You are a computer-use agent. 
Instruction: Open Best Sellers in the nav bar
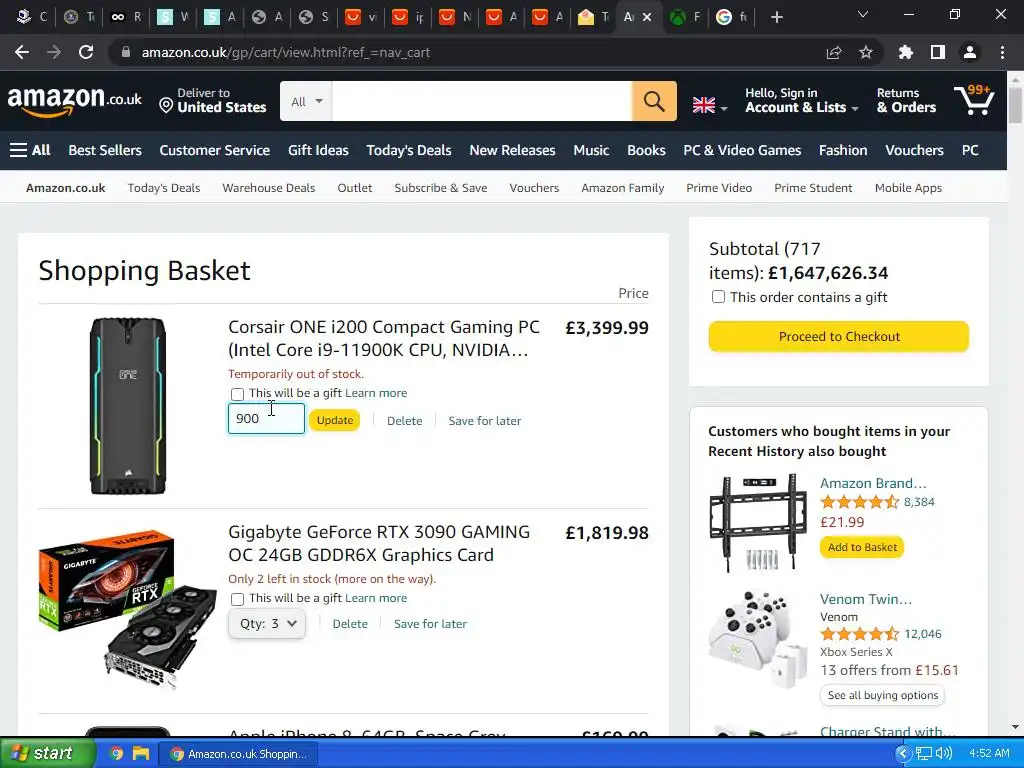[105, 150]
